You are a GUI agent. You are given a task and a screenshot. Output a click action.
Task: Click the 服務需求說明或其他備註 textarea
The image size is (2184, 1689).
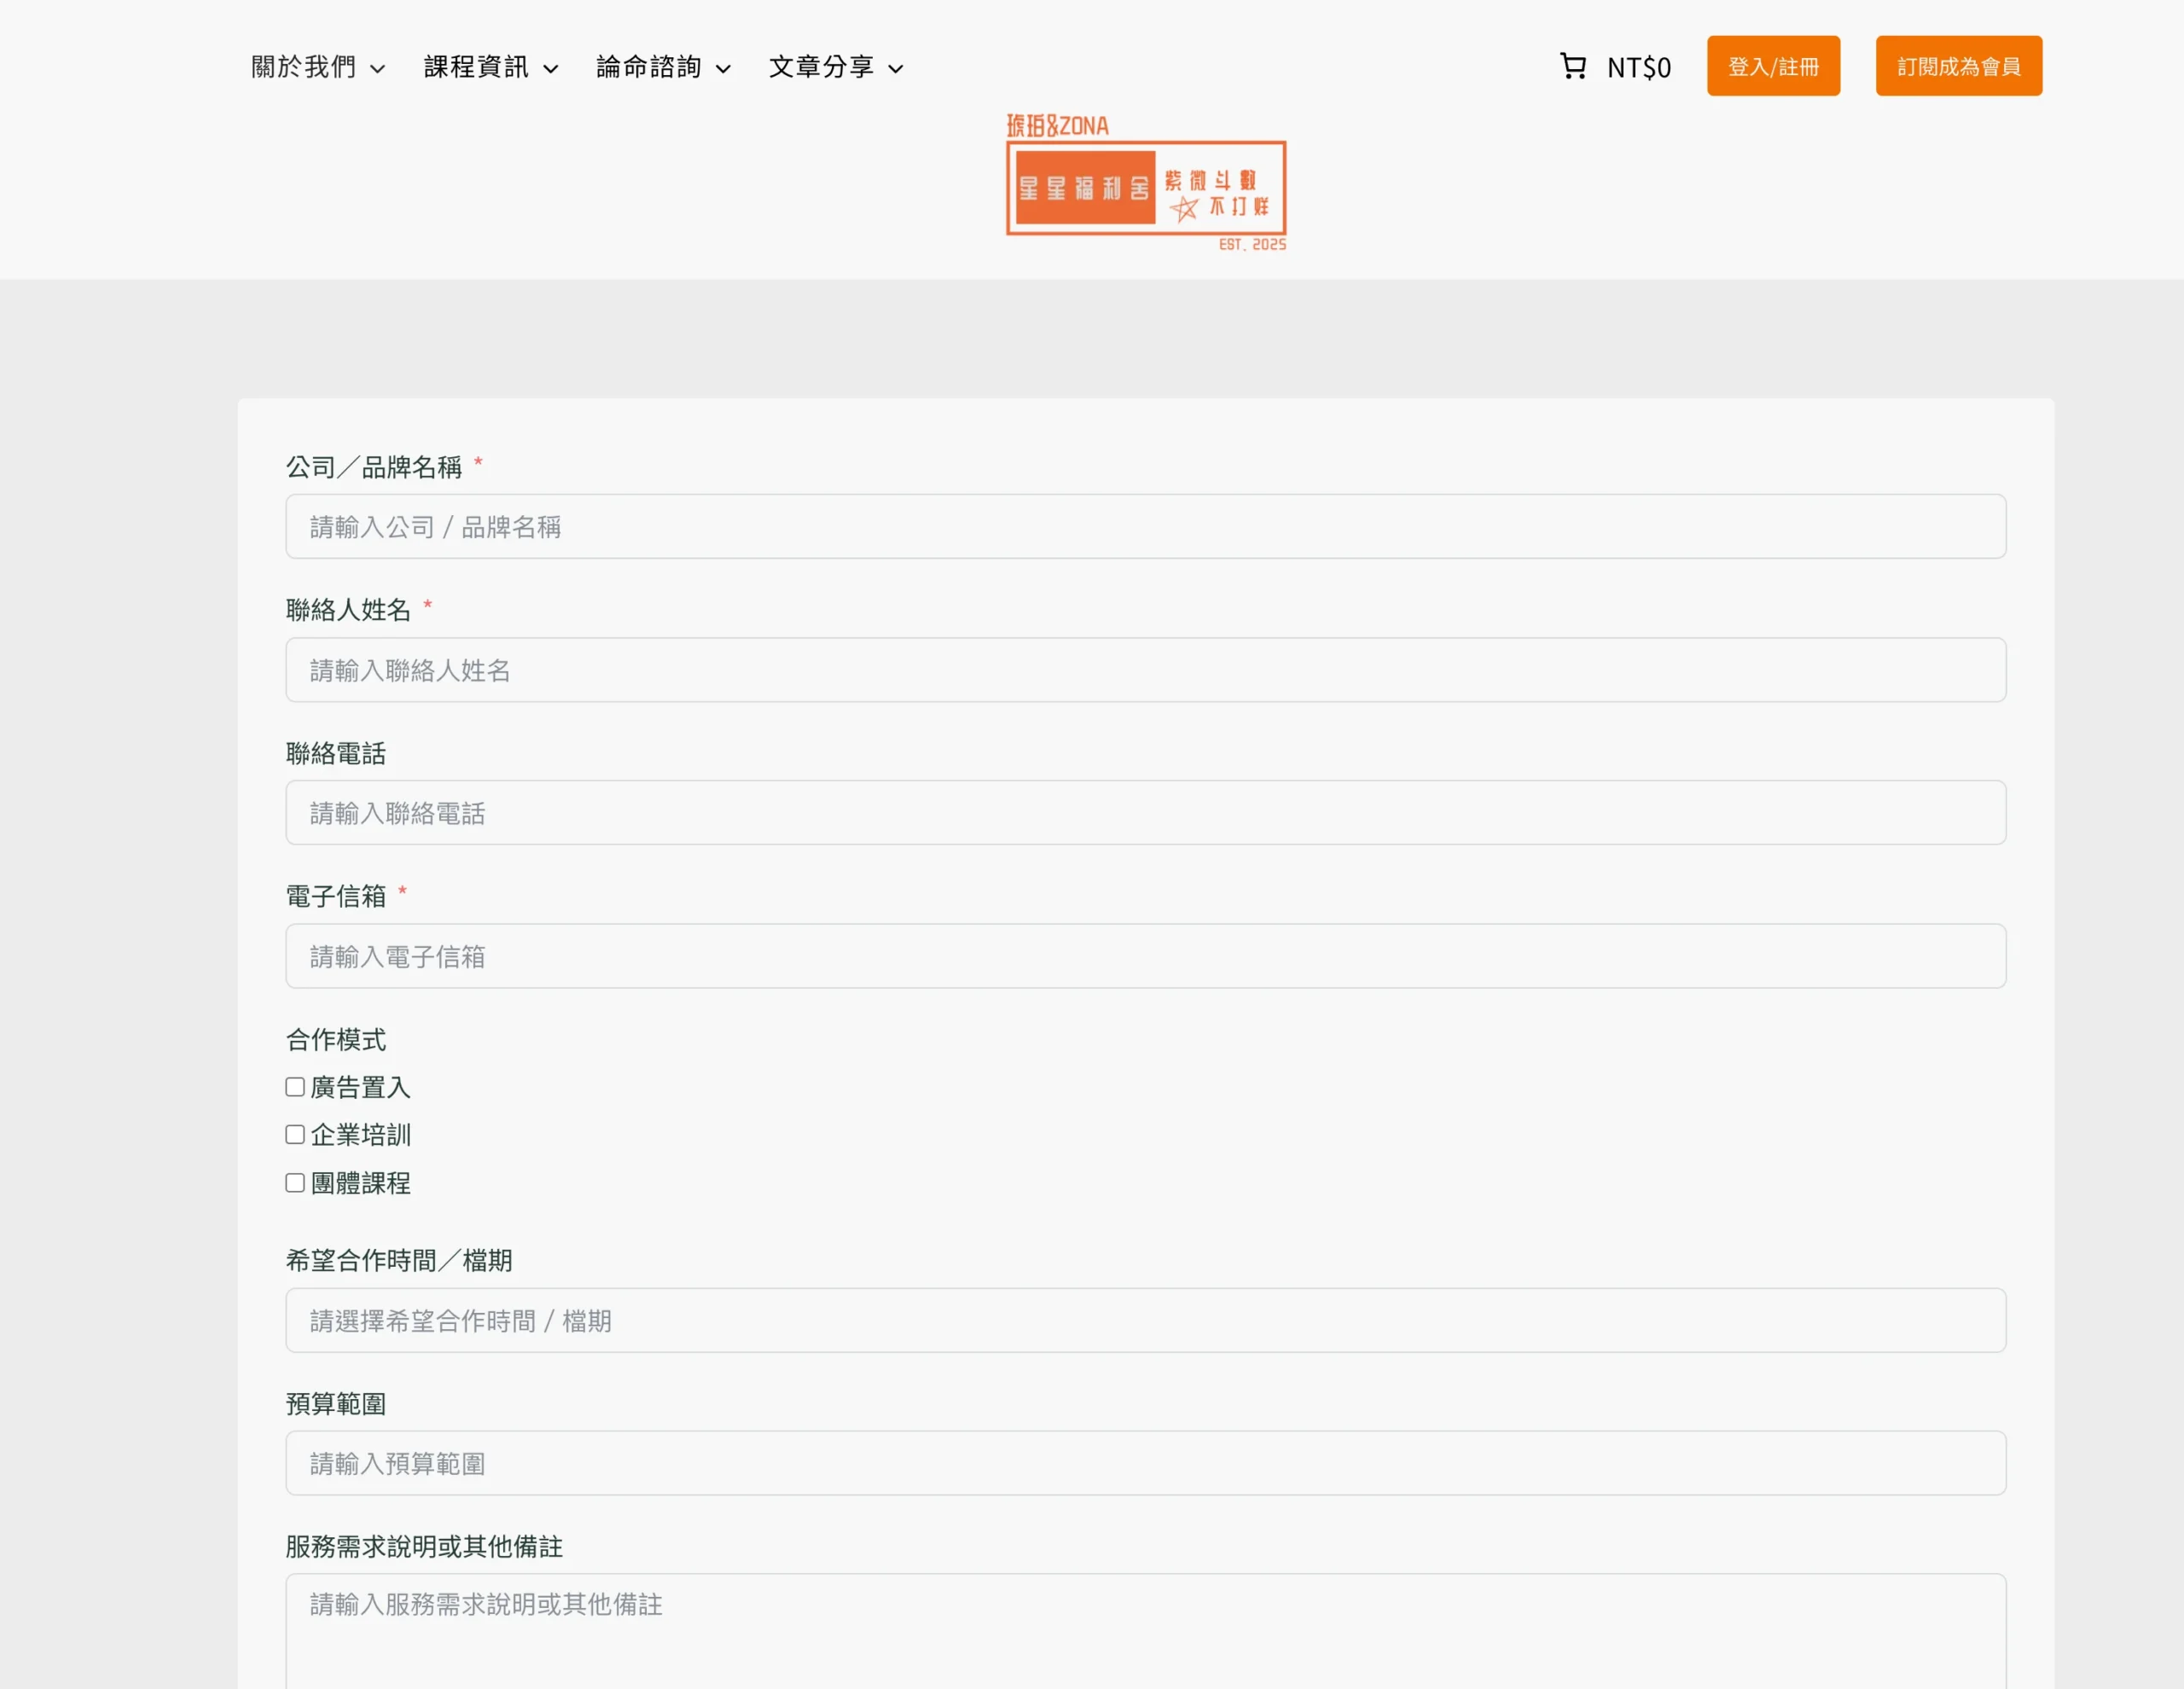pos(1145,1630)
